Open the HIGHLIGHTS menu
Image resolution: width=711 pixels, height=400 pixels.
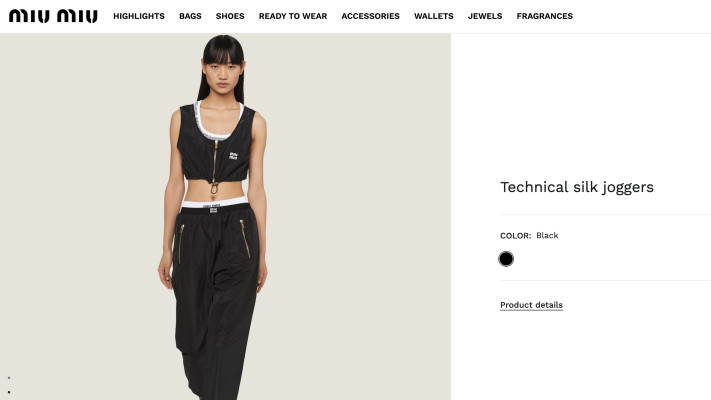tap(139, 16)
